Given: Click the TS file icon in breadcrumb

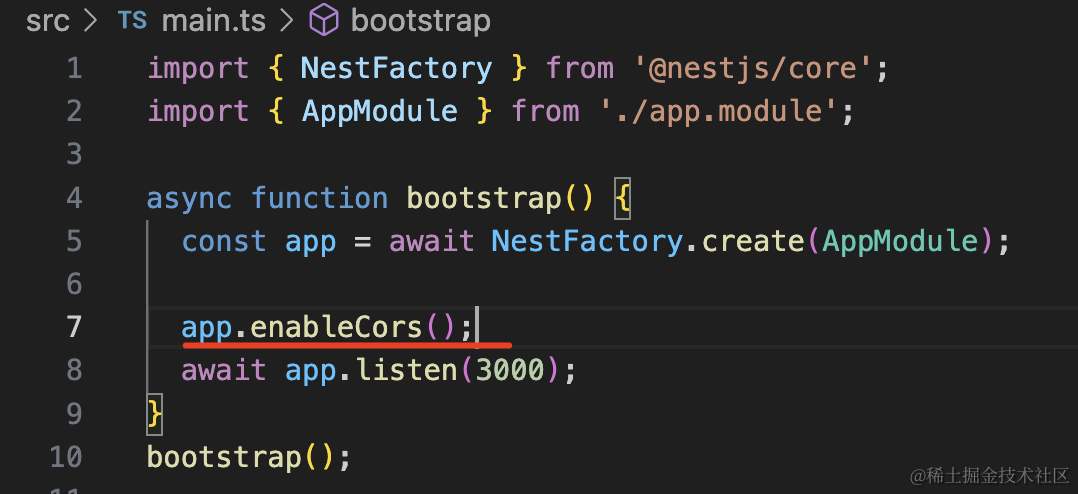Looking at the screenshot, I should (132, 20).
